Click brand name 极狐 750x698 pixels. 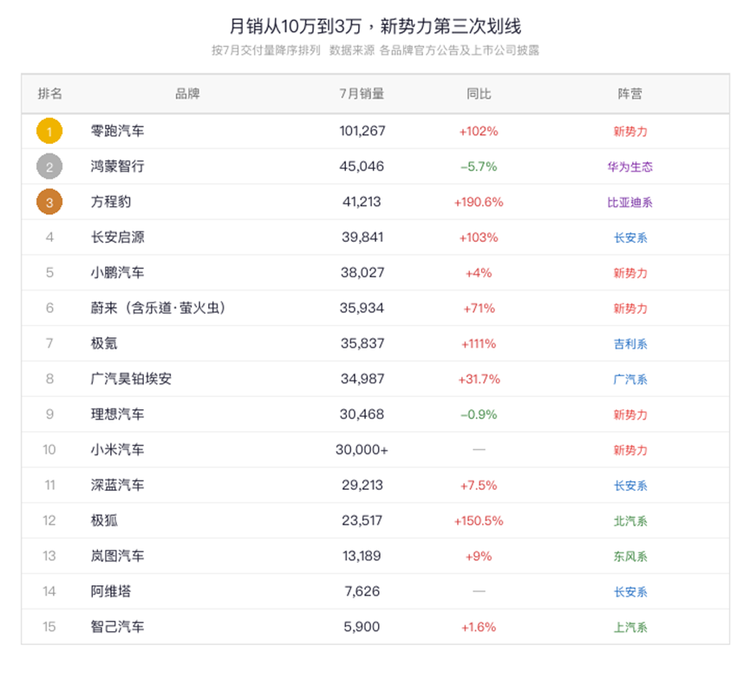coord(104,521)
